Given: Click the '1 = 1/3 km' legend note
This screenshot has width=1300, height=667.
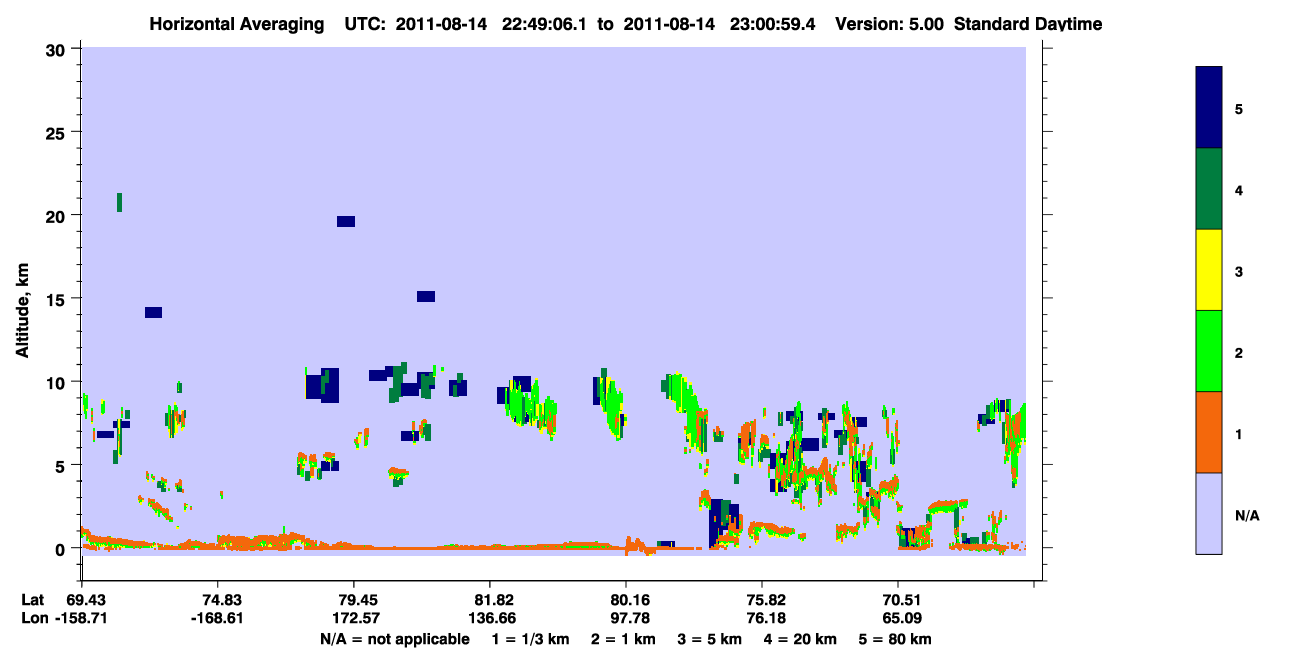Looking at the screenshot, I should [528, 639].
